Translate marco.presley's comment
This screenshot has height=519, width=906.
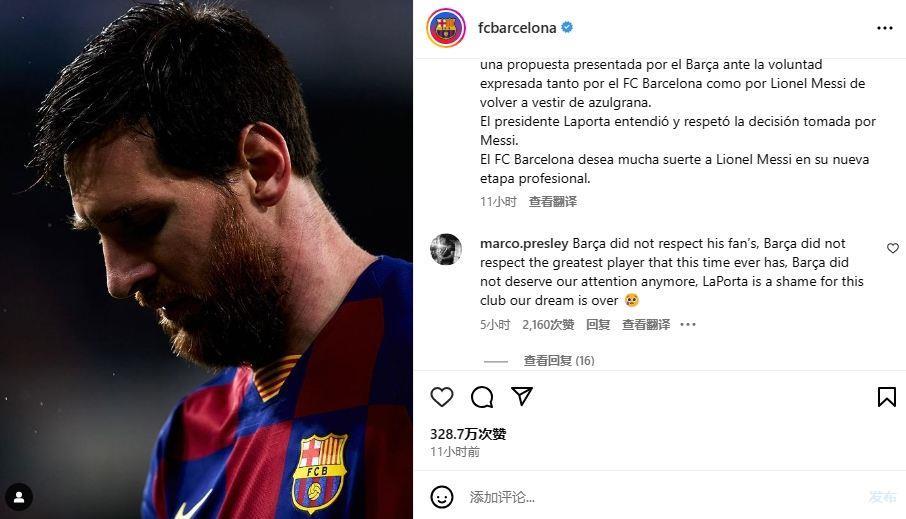(x=646, y=325)
